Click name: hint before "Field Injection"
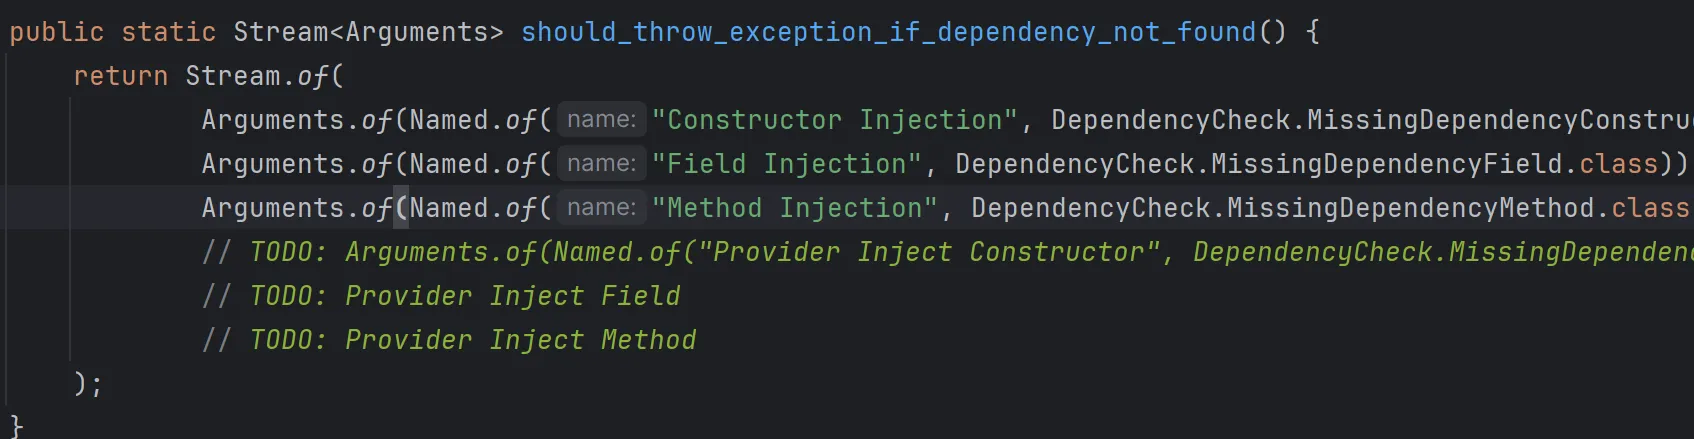Viewport: 1694px width, 439px height. click(601, 164)
